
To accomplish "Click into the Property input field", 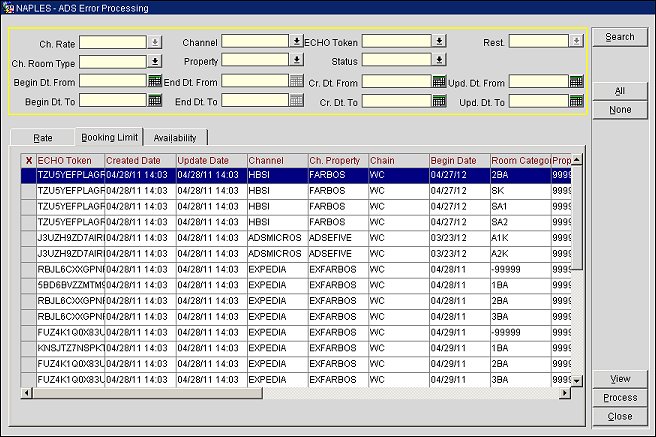I will pyautogui.click(x=255, y=61).
